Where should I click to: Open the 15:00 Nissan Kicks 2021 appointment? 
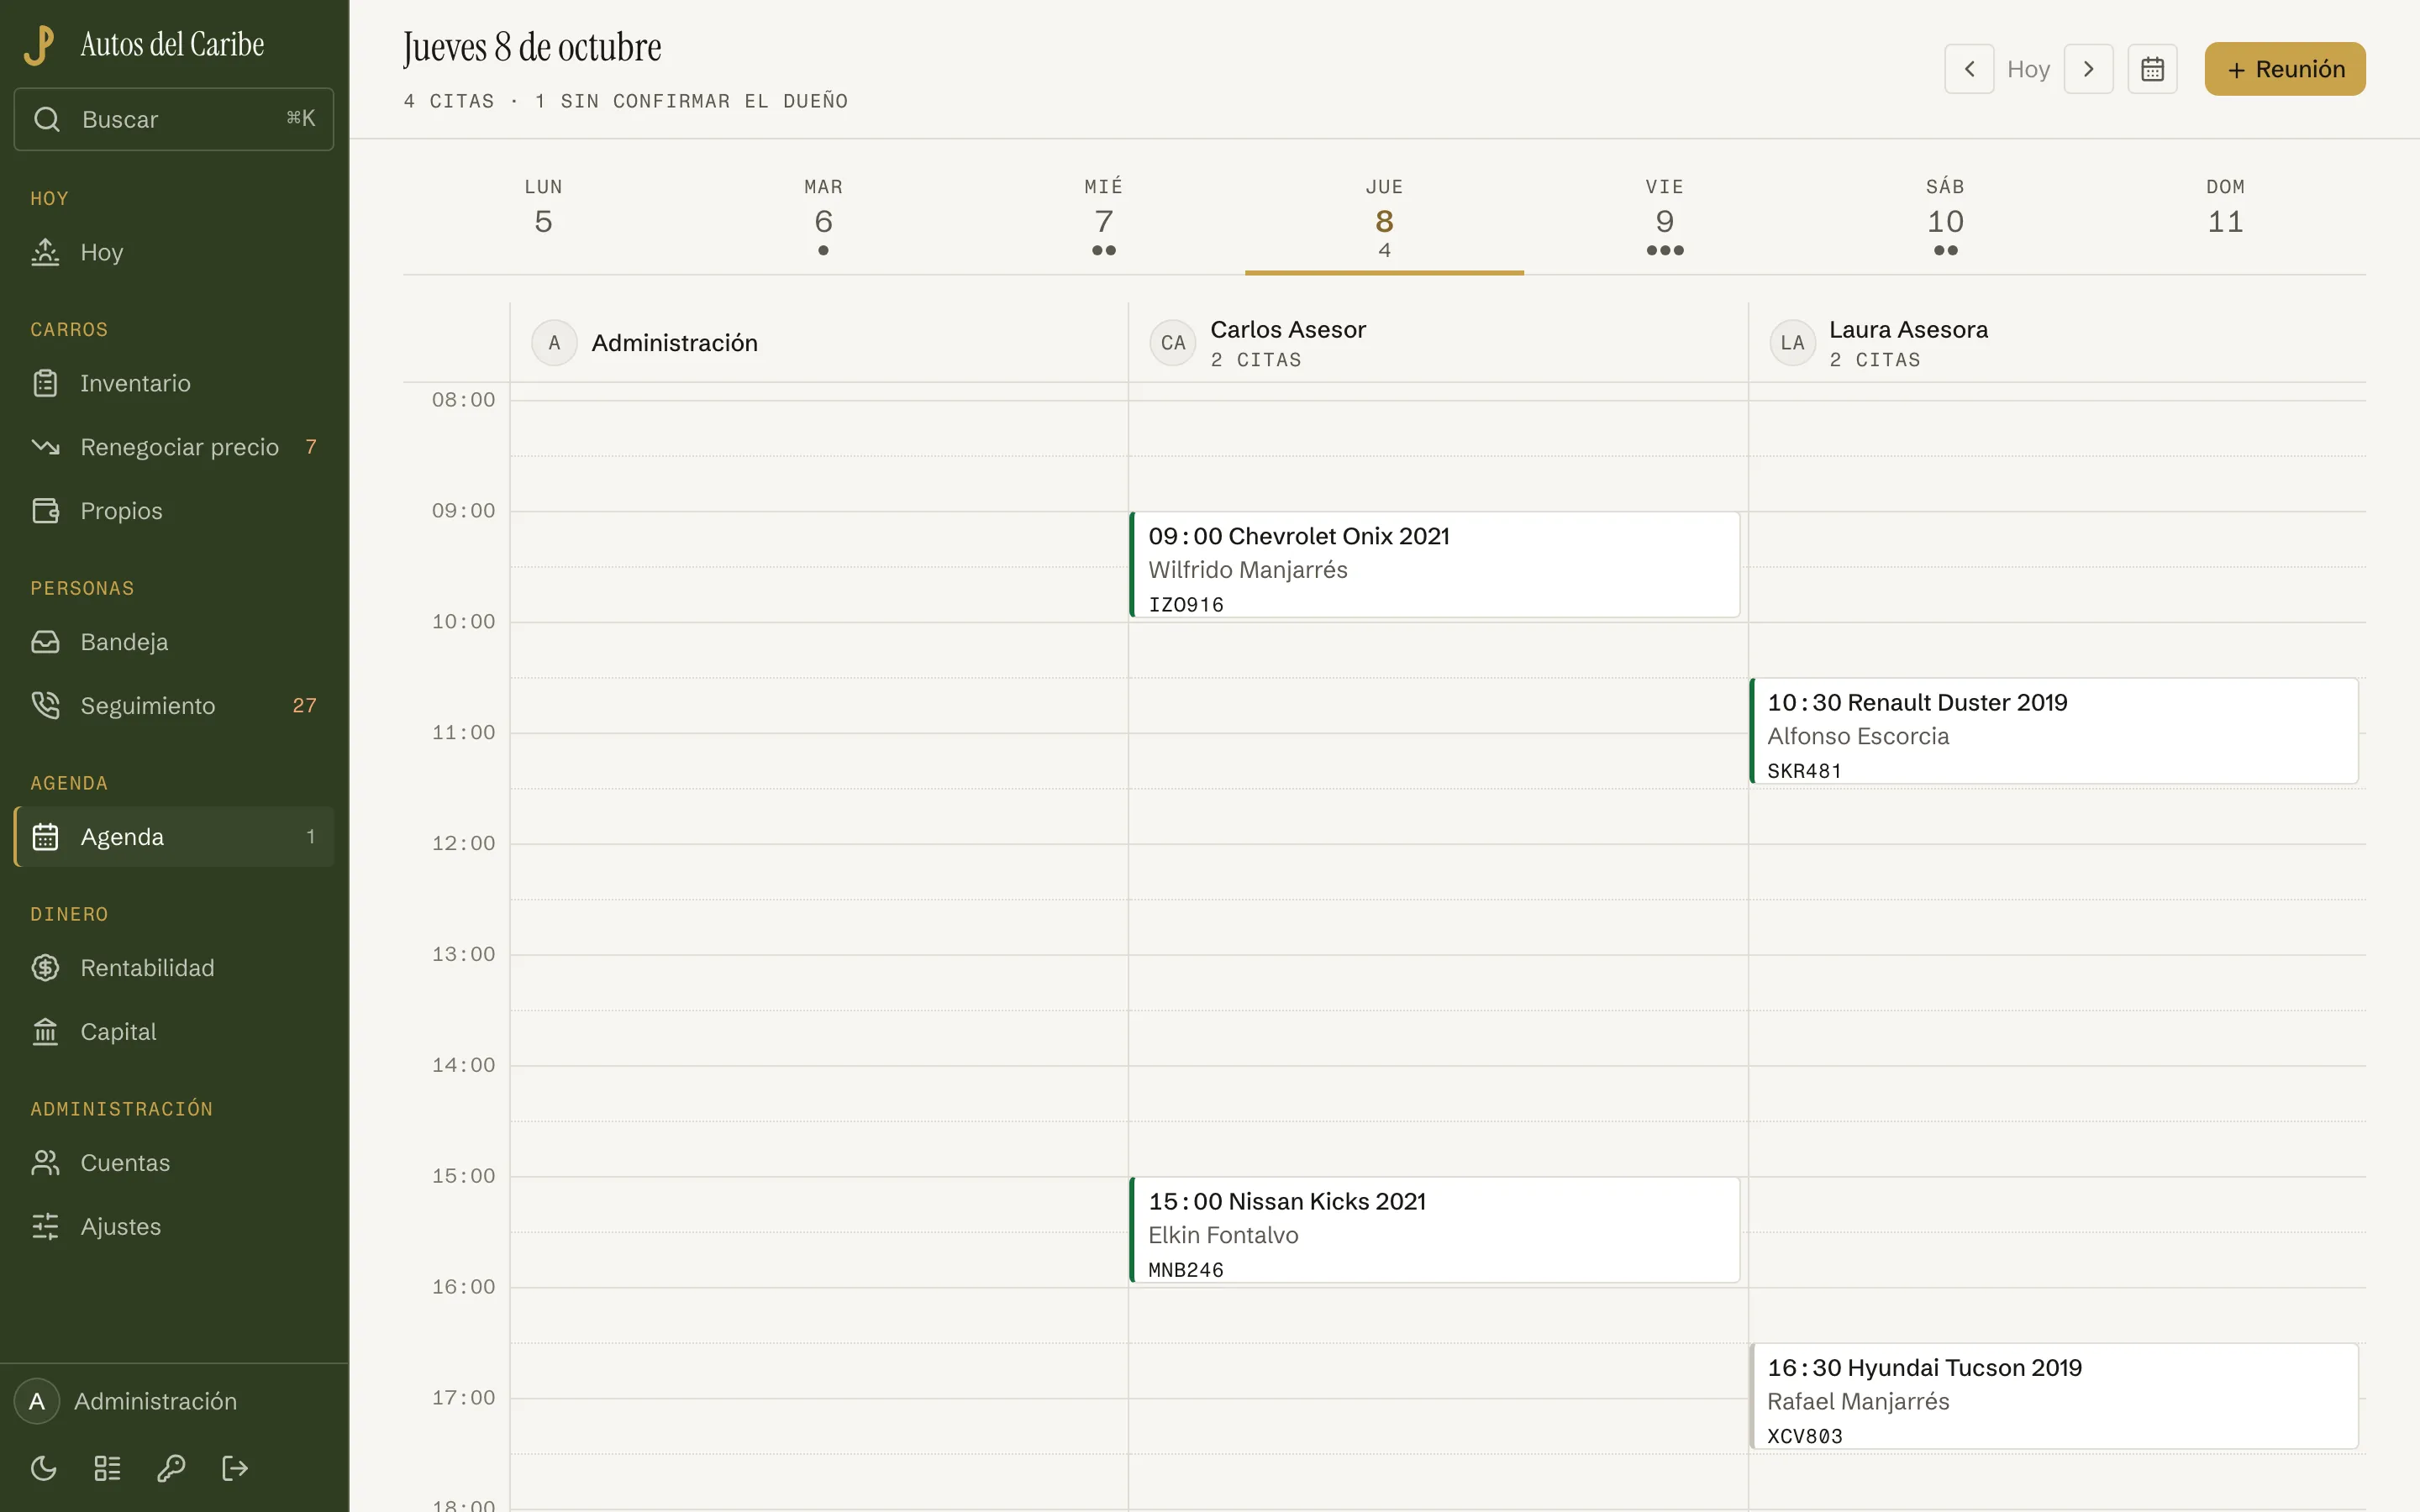coord(1435,1230)
